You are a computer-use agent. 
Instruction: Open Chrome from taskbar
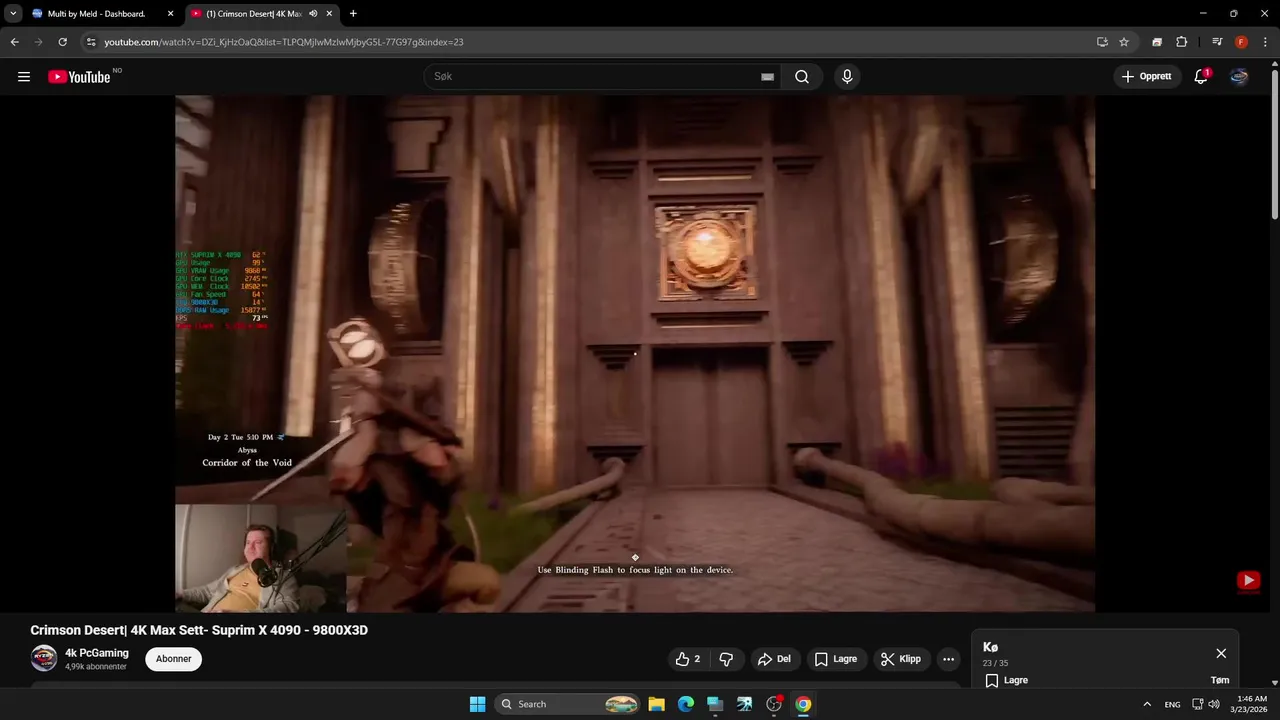coord(803,704)
